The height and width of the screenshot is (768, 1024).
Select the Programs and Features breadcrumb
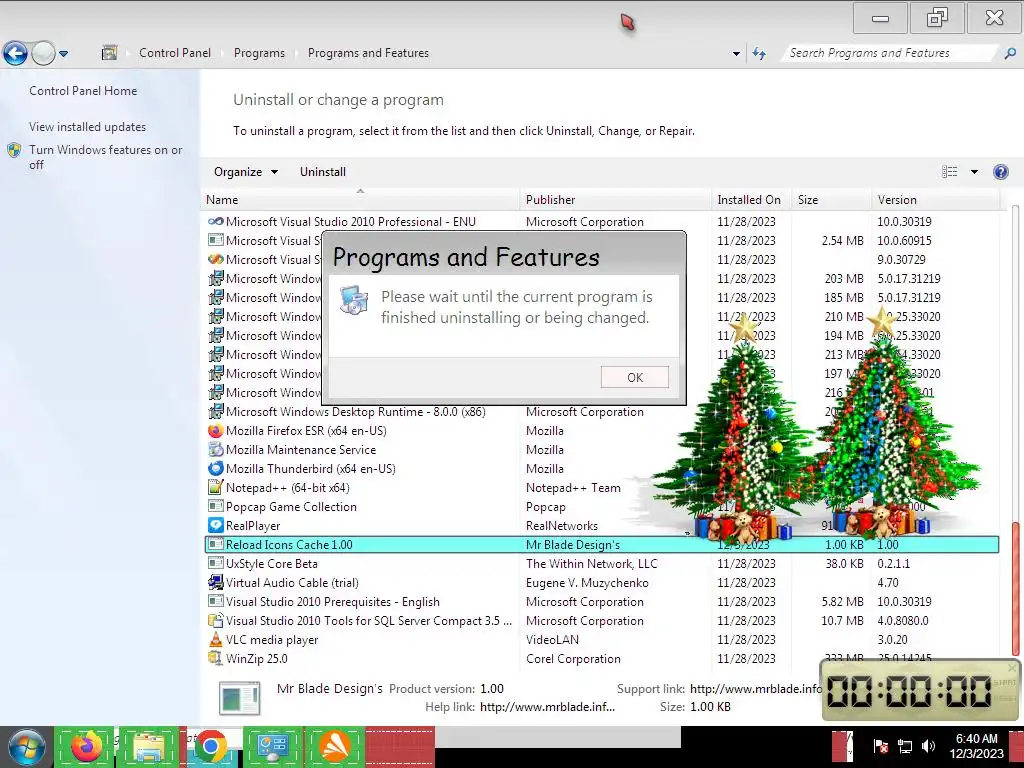368,53
